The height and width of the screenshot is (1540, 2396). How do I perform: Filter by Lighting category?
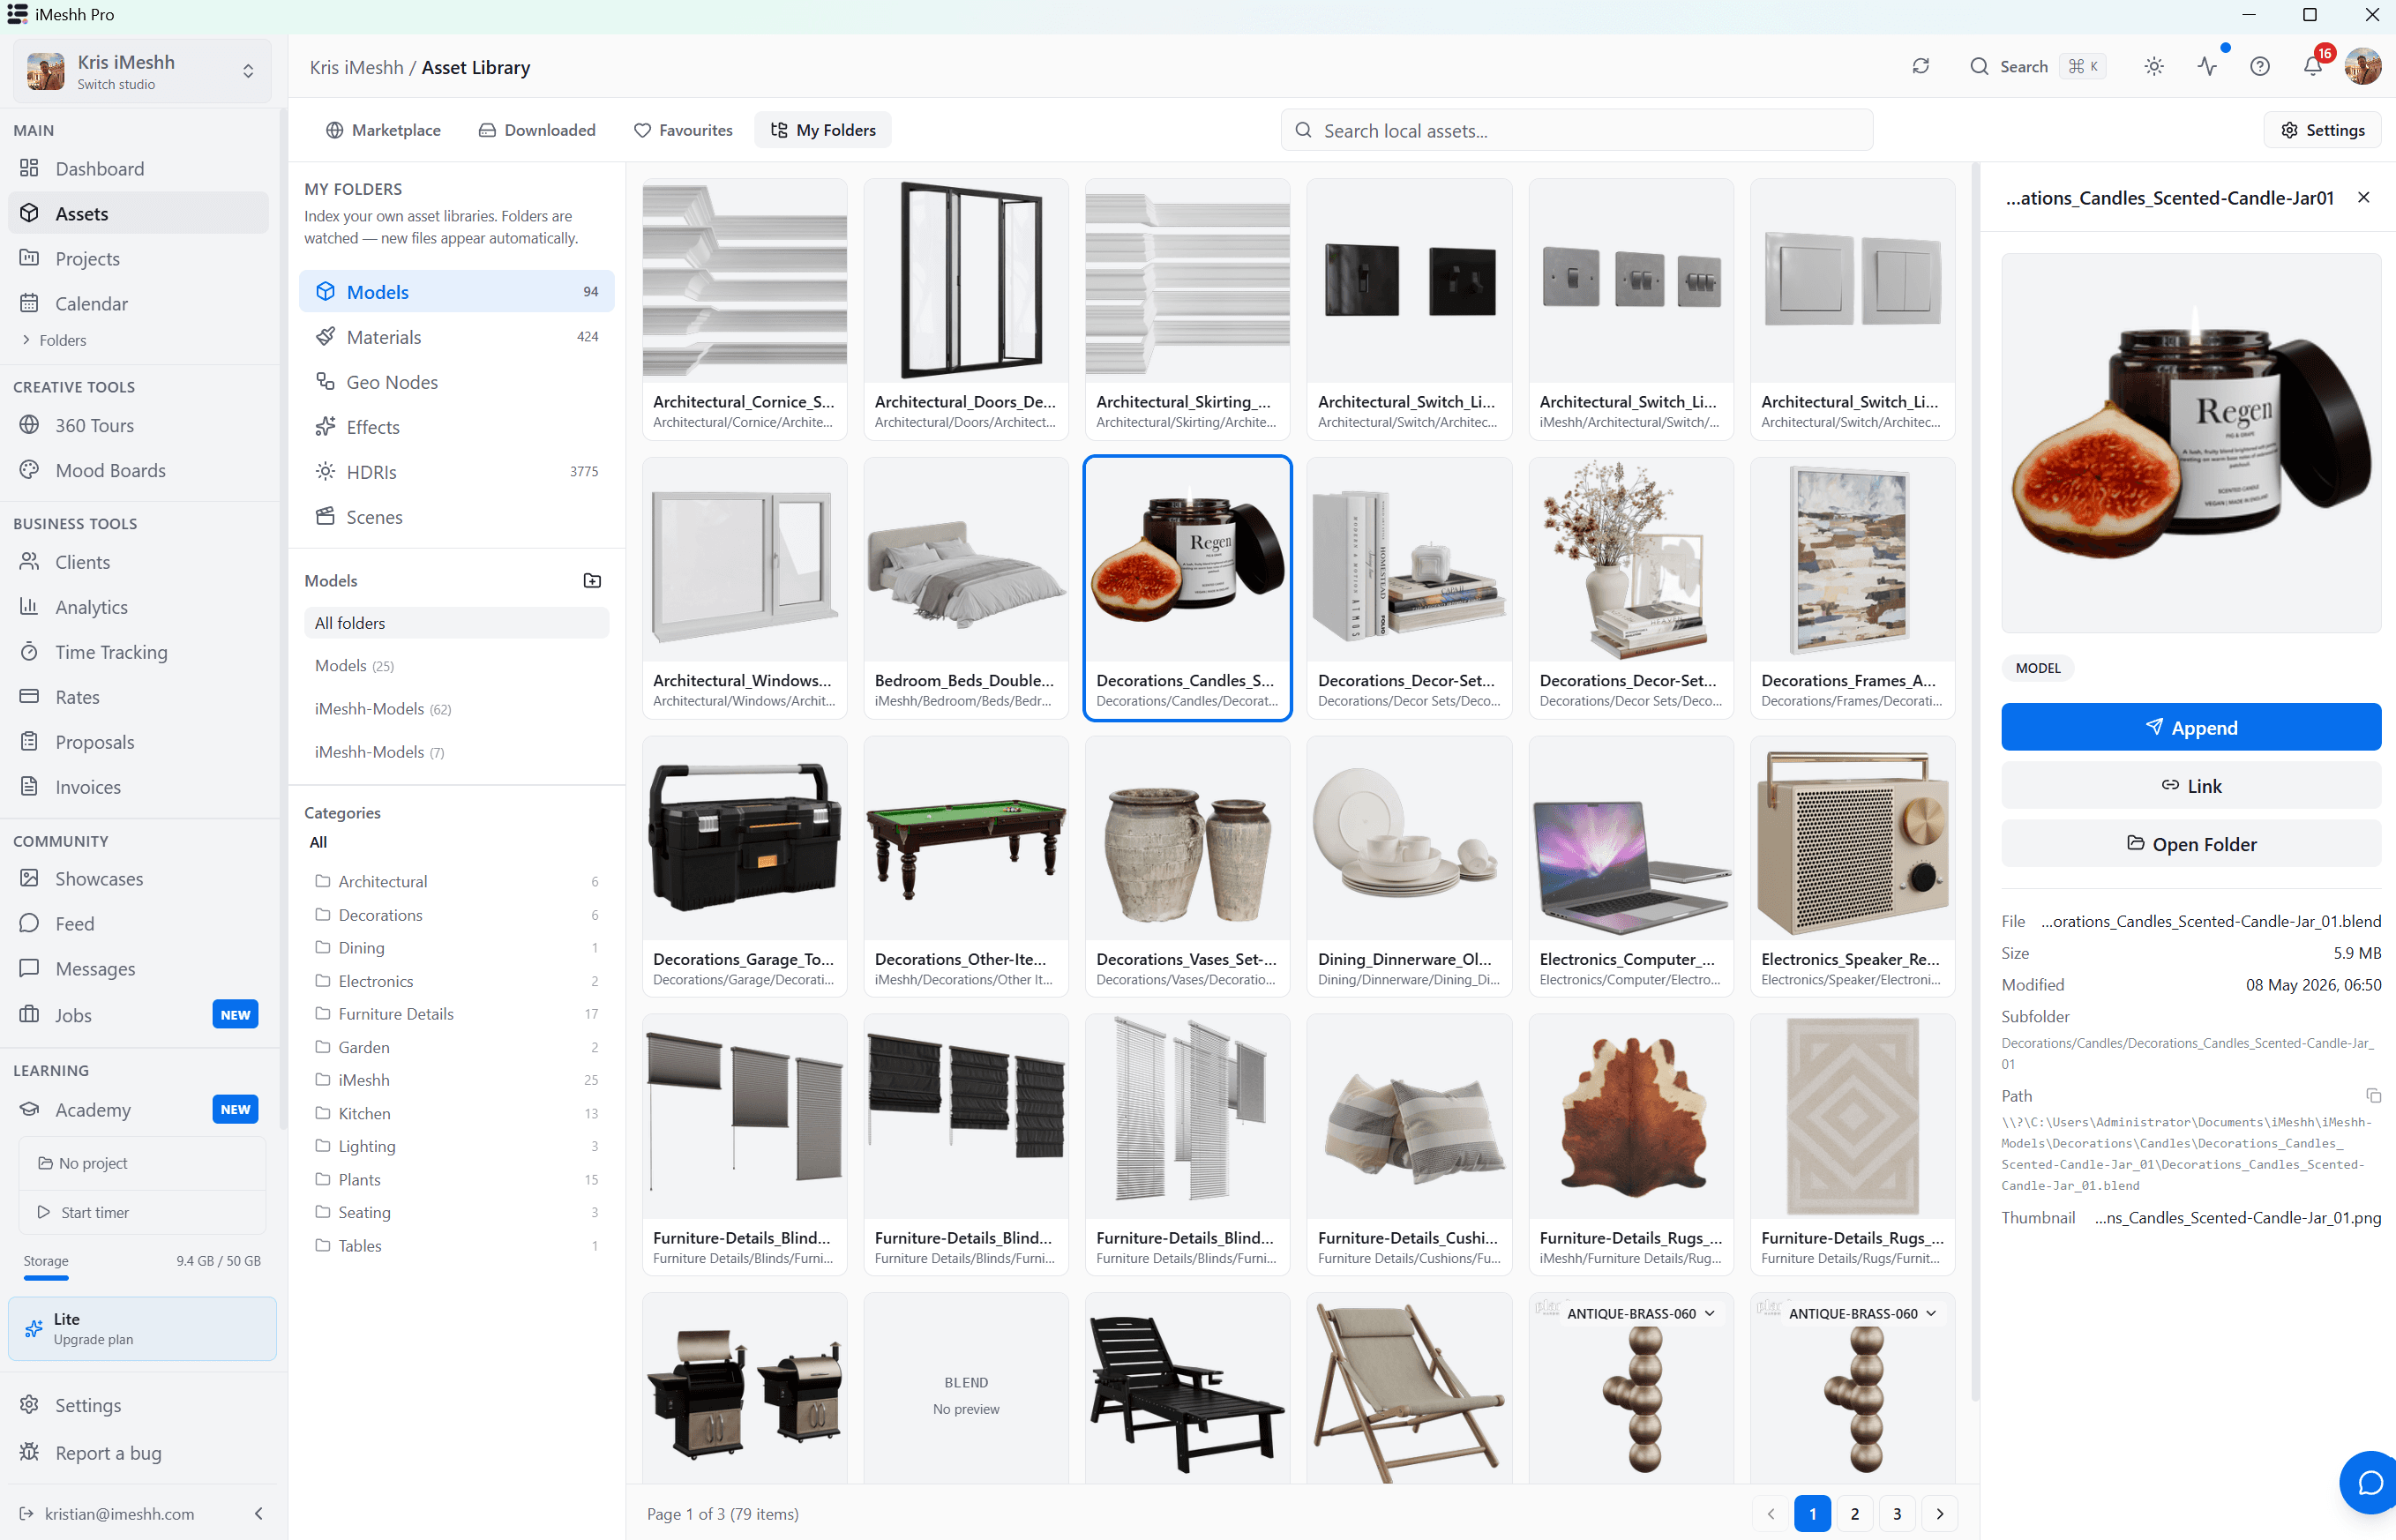tap(456, 1146)
